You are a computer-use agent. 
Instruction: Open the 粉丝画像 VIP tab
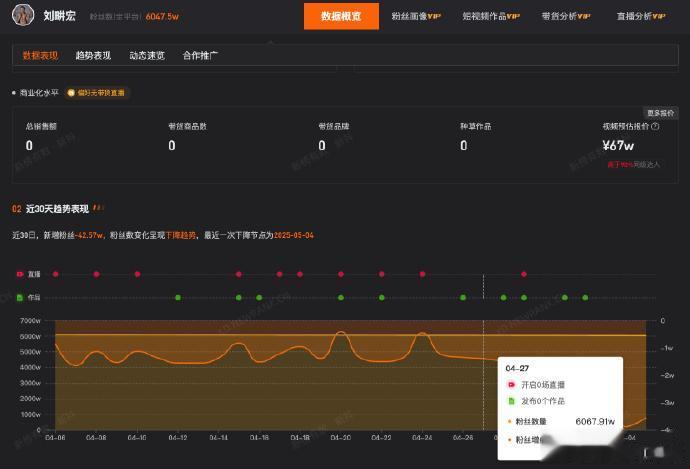pyautogui.click(x=416, y=16)
